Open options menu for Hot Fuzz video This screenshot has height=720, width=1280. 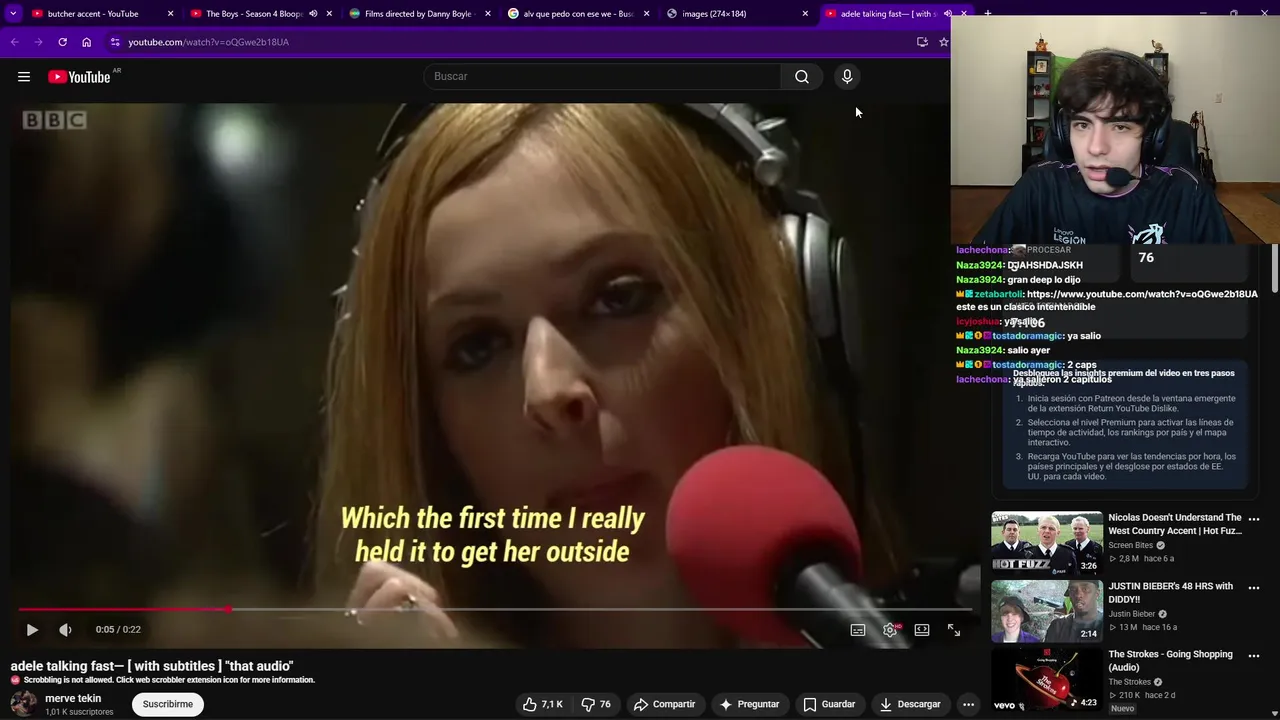coord(1254,519)
